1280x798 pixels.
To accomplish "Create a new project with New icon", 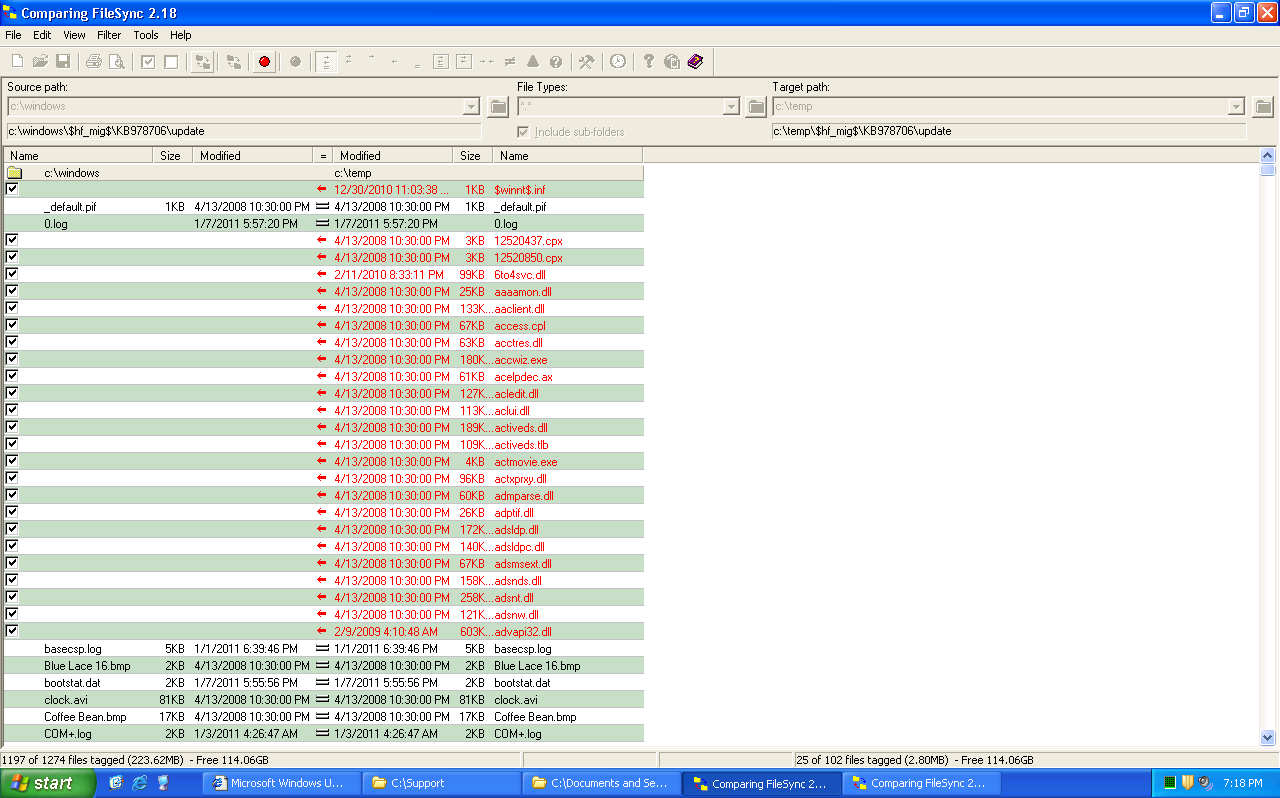I will (17, 62).
